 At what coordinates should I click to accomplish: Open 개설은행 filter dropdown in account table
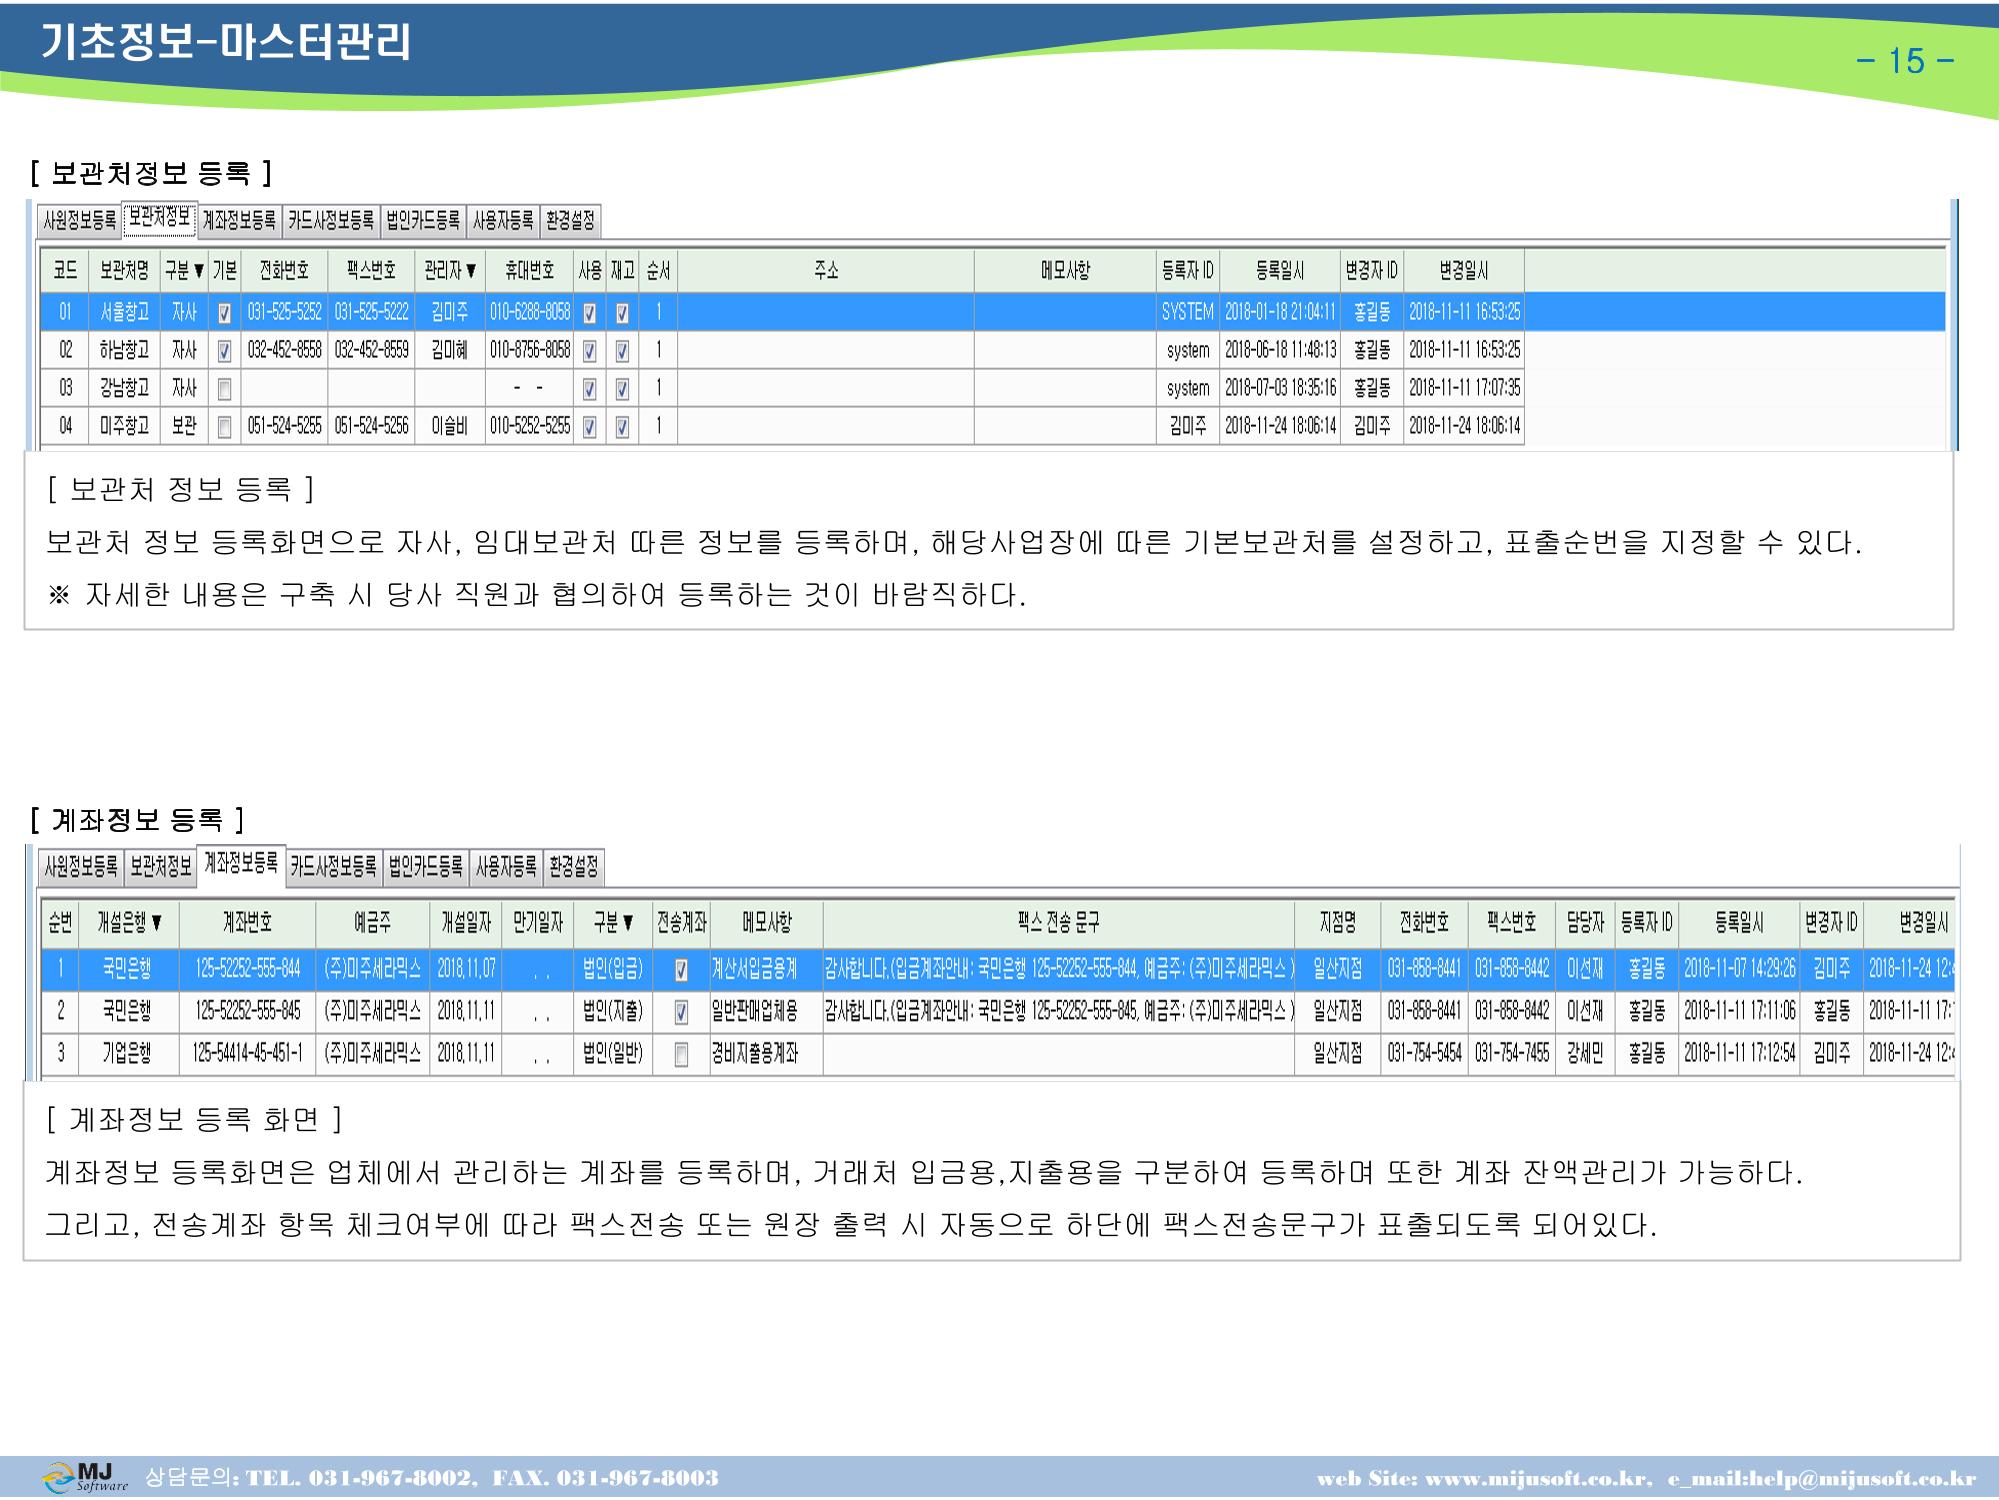157,922
